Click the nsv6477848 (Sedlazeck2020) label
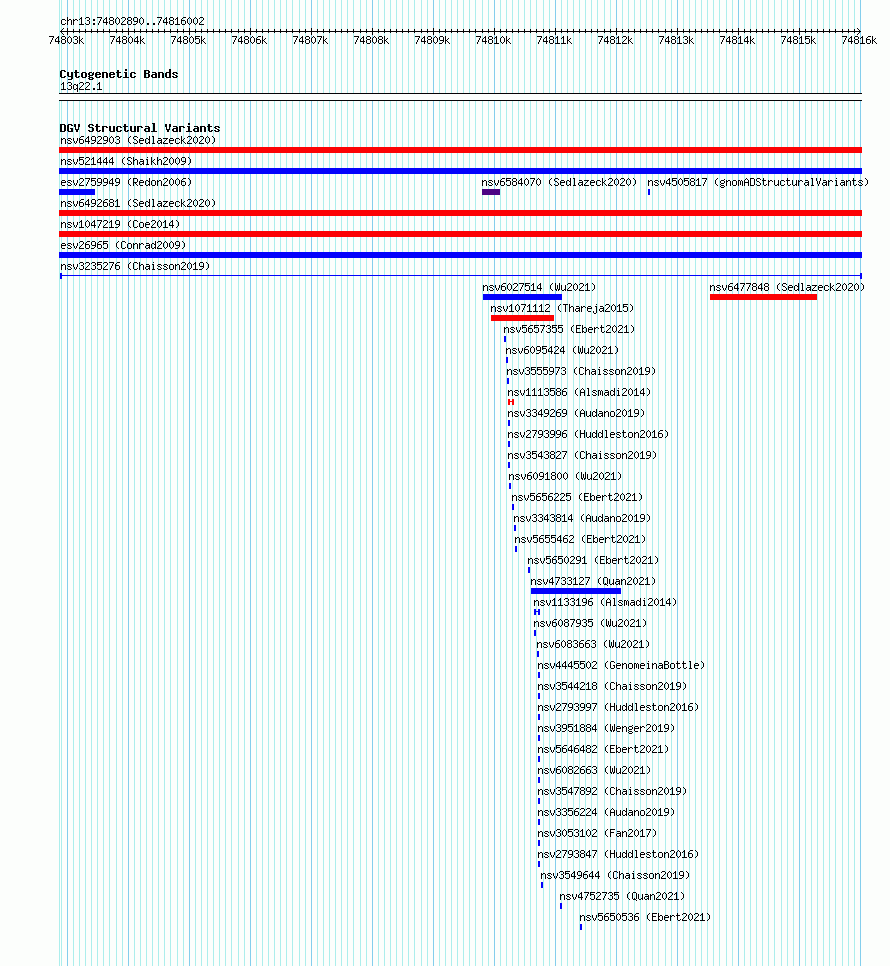The width and height of the screenshot is (890, 966). [787, 287]
